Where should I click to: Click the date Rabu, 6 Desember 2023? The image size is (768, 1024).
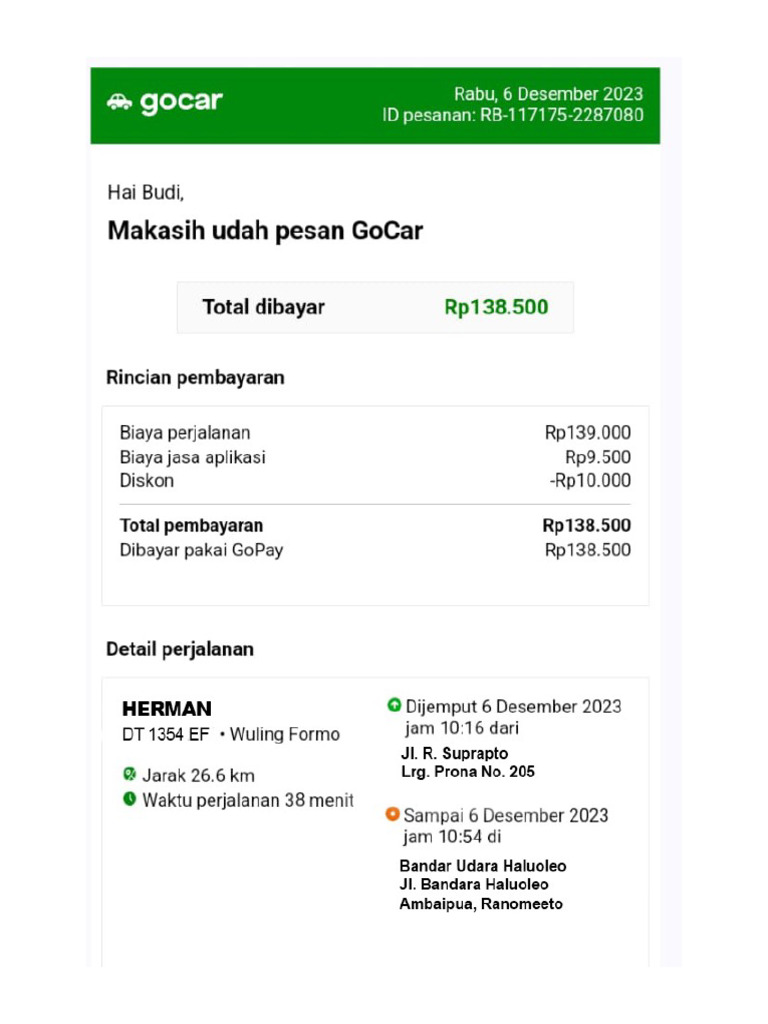click(548, 94)
